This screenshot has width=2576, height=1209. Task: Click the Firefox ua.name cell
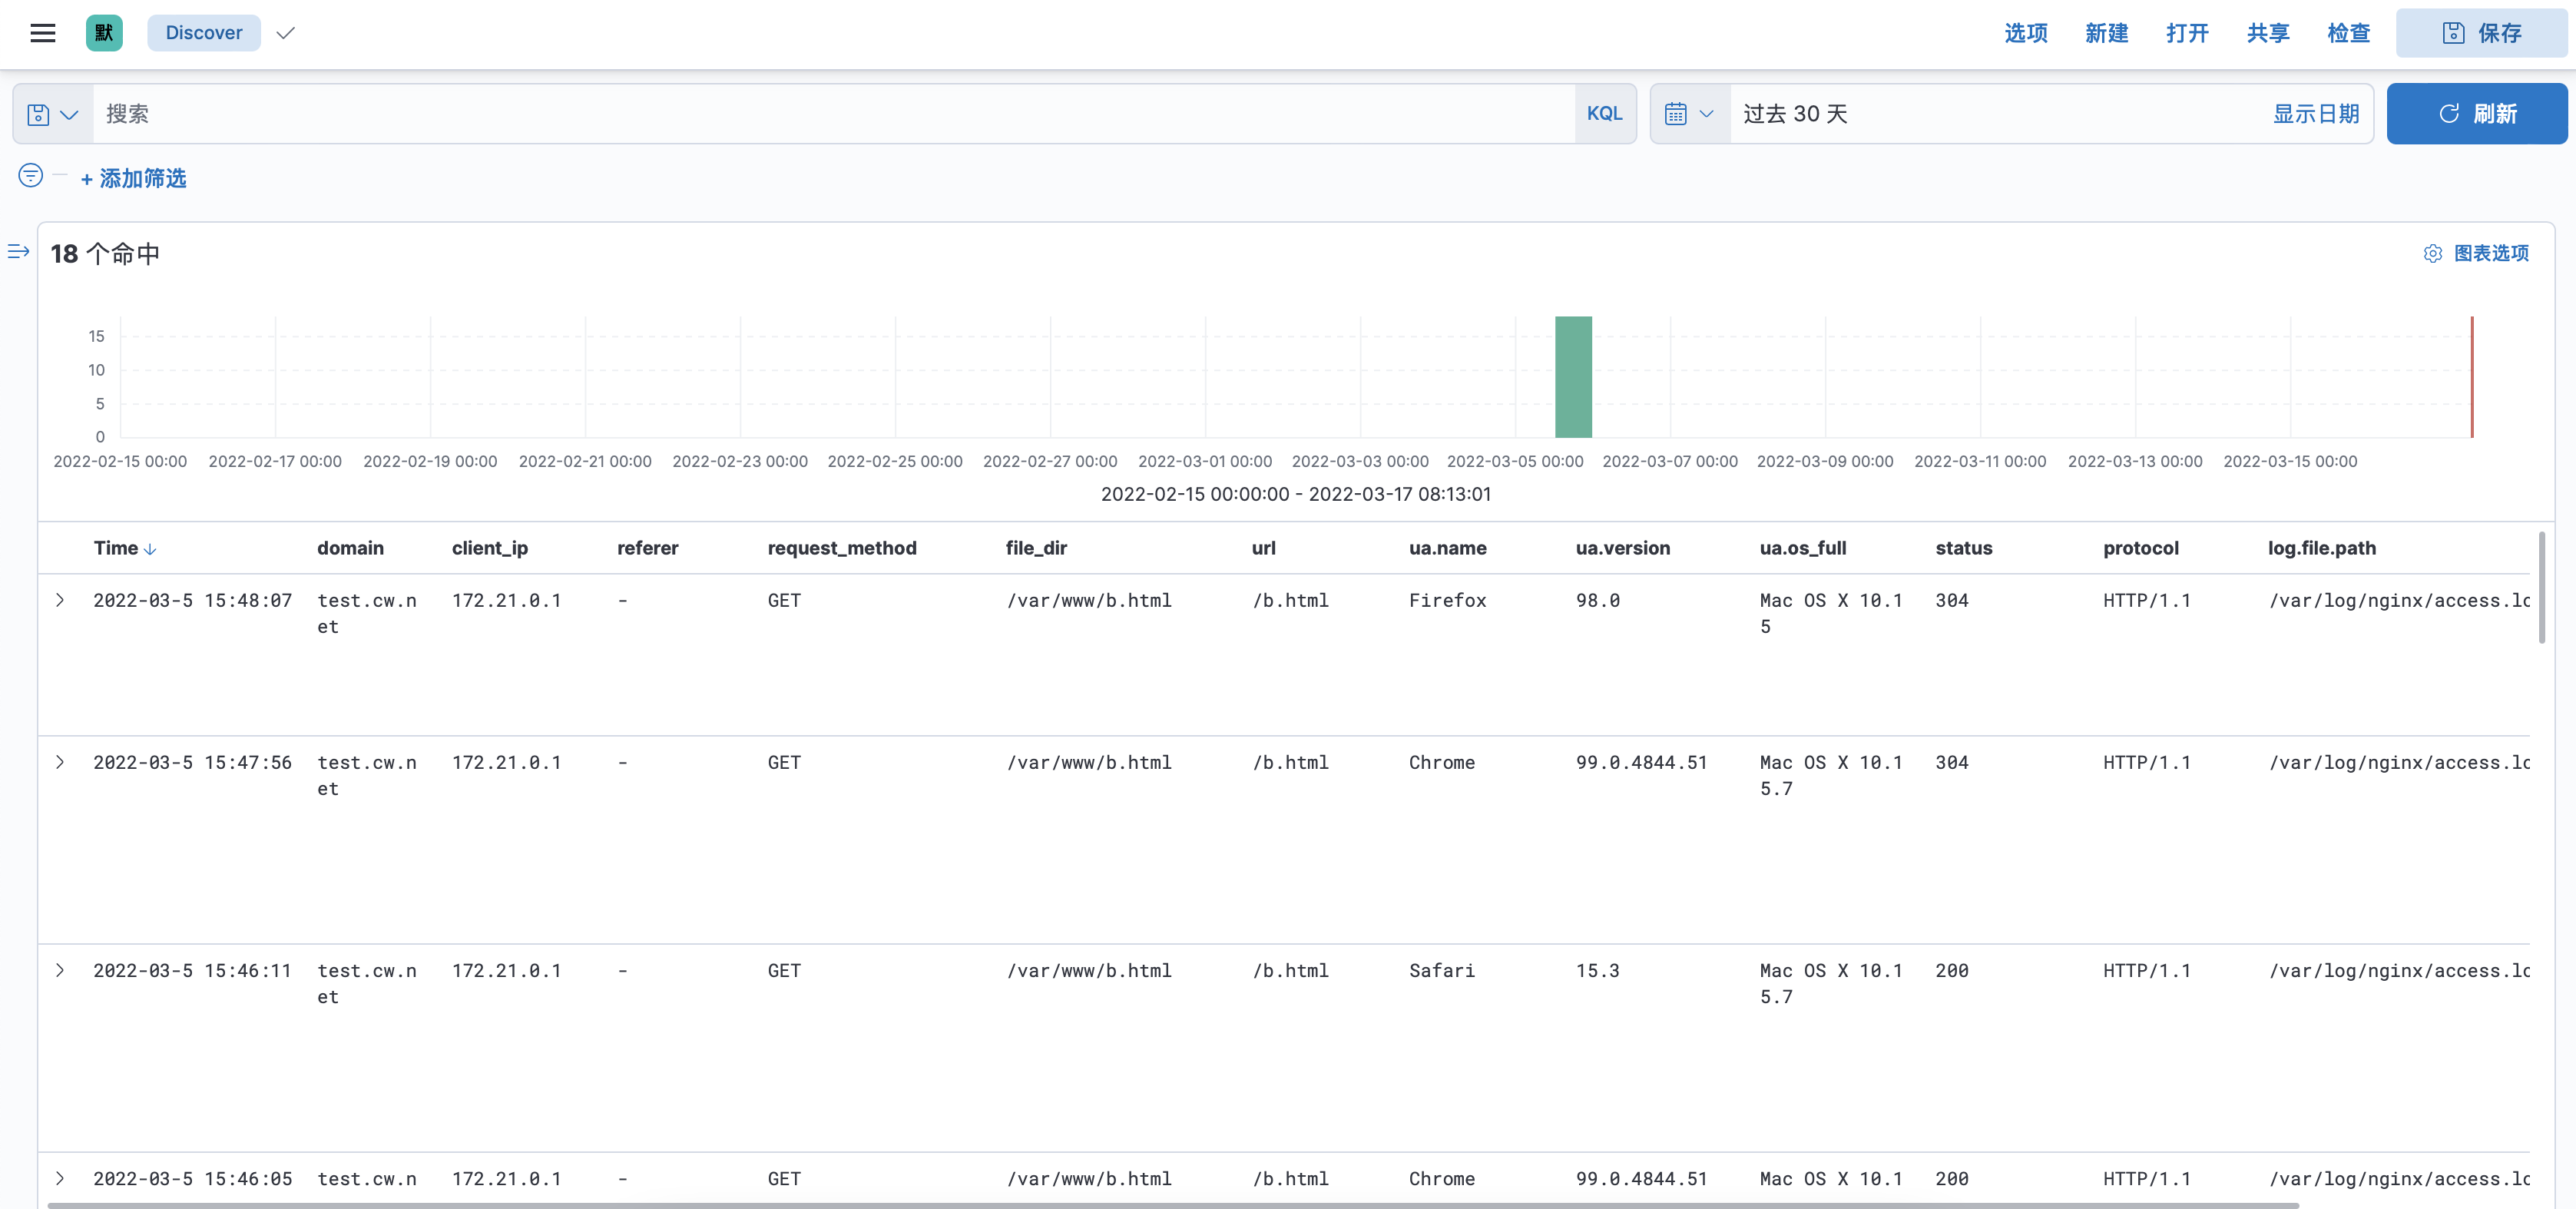[x=1447, y=600]
